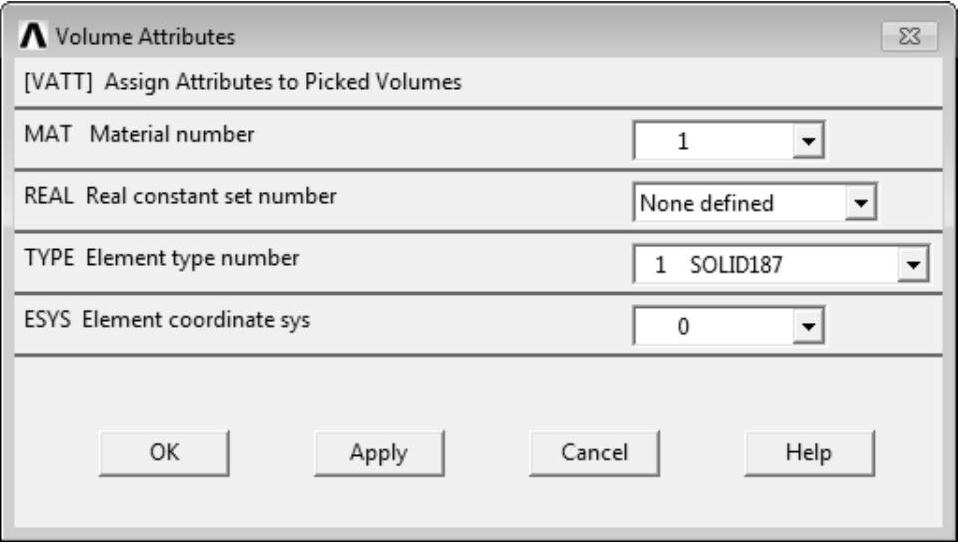Click the 'MAT Material number' label
Screen dimensions: 958x543
pyautogui.click(x=139, y=135)
